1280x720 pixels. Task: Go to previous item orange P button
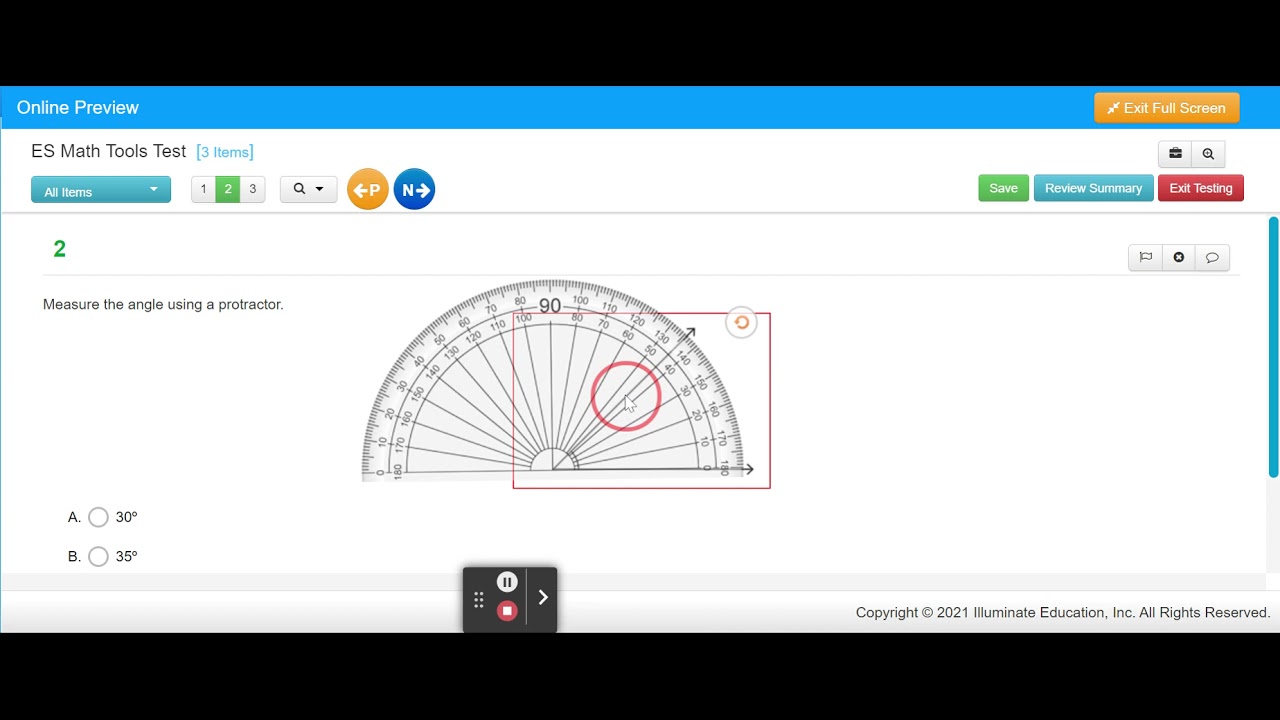pyautogui.click(x=368, y=189)
